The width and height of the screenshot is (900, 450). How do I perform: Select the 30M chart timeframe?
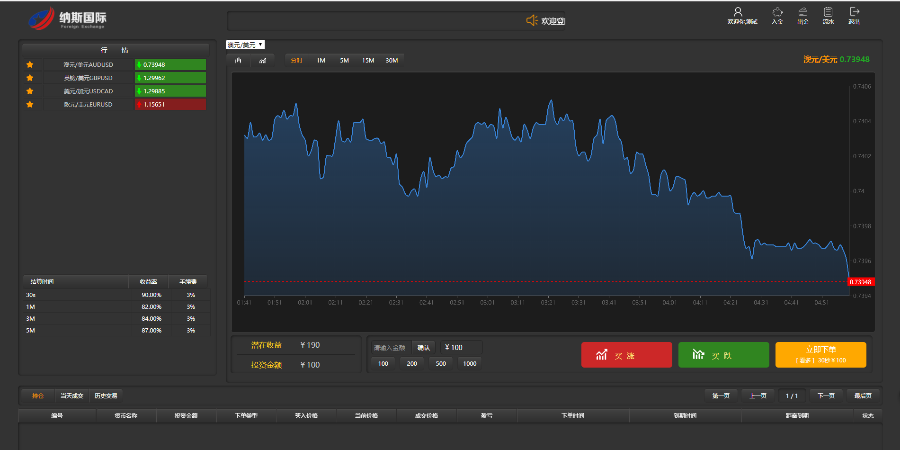pos(392,60)
